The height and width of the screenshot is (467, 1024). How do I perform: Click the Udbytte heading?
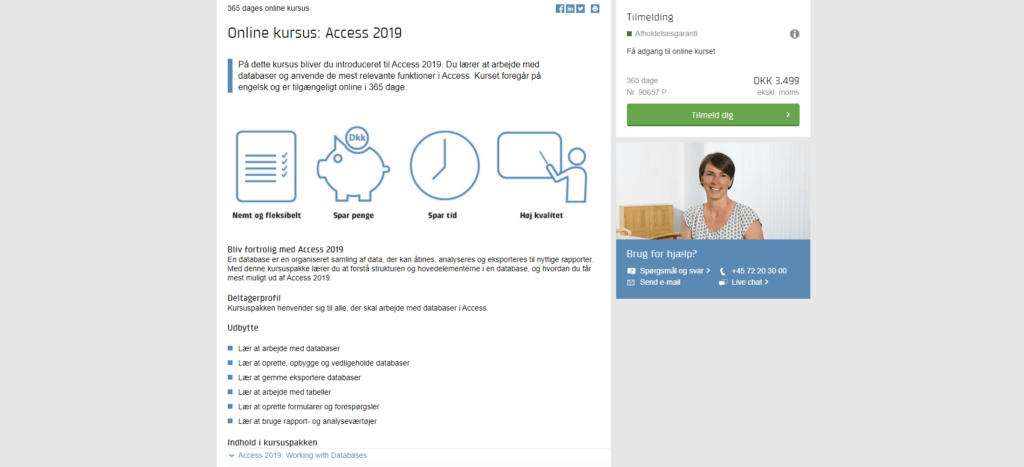(242, 328)
